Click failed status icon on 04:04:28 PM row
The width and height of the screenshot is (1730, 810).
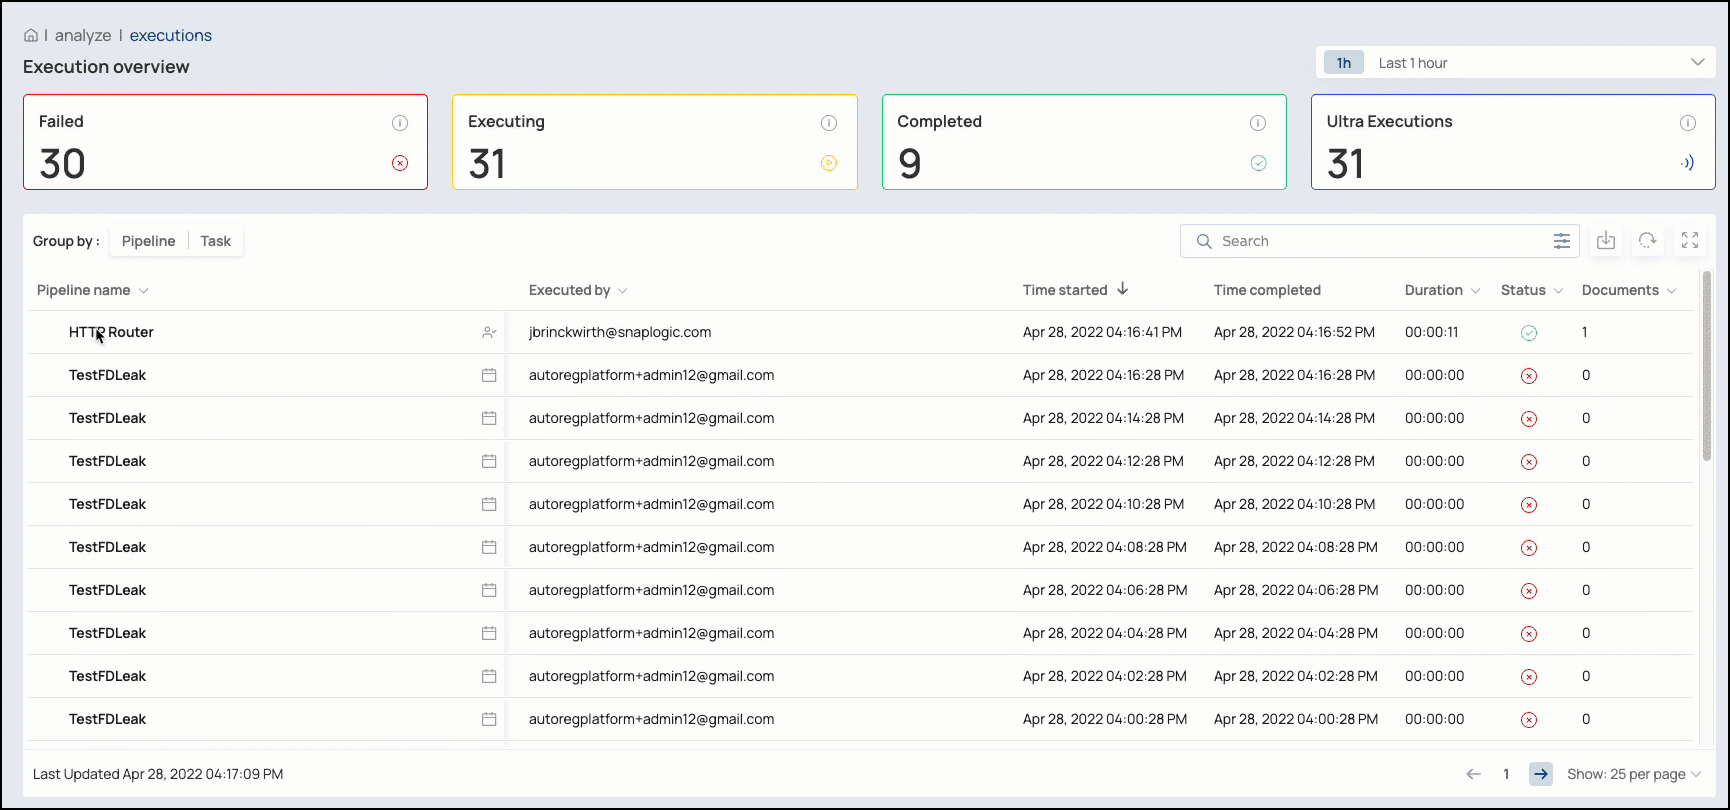pos(1529,634)
